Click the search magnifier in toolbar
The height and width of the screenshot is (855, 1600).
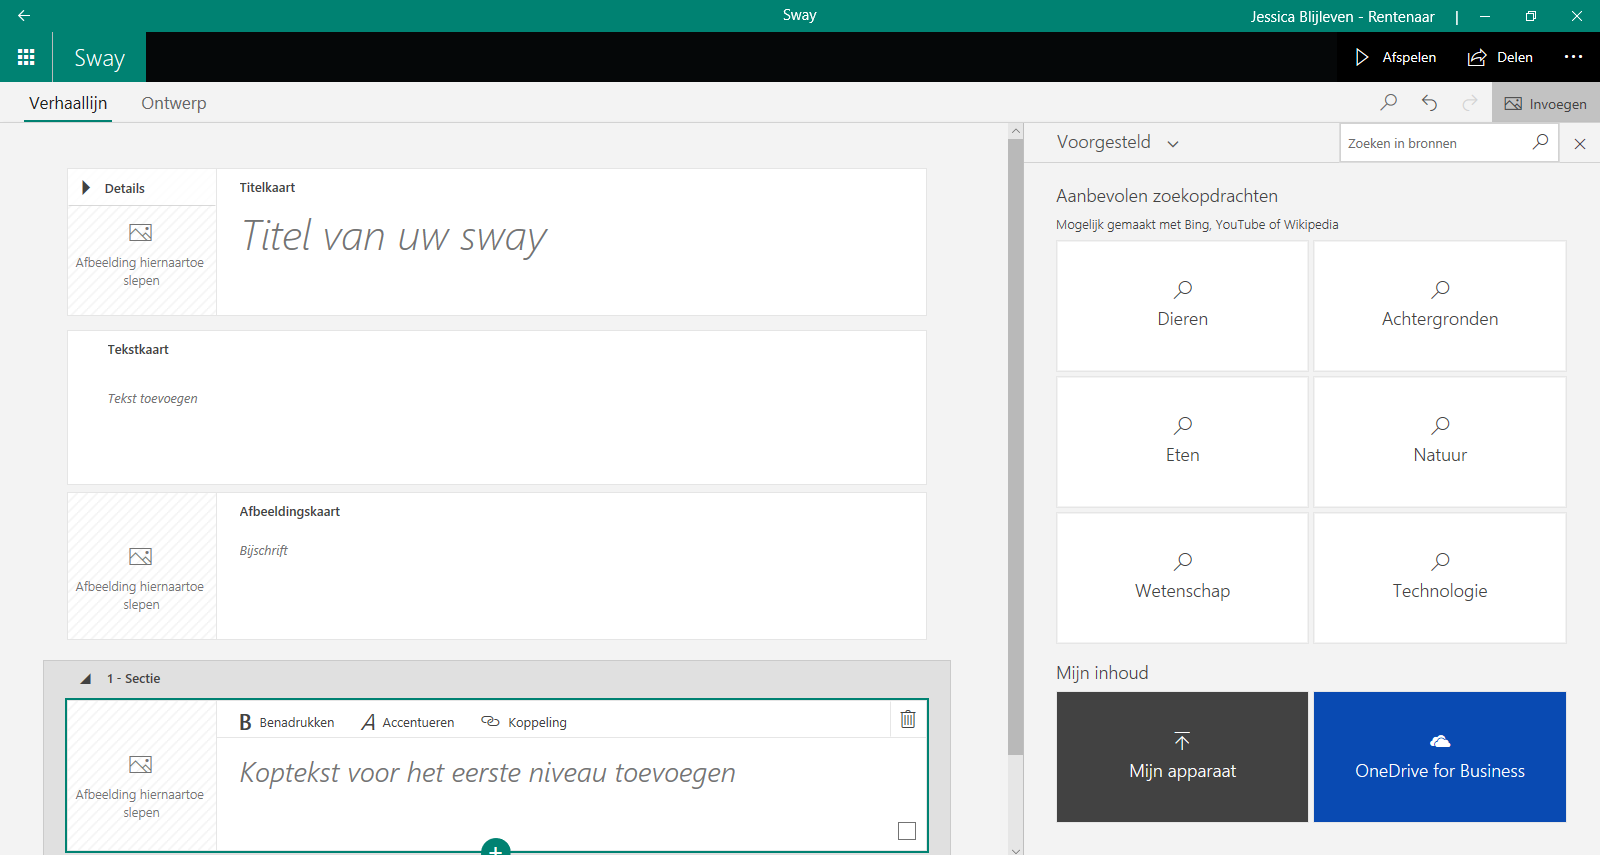(x=1388, y=103)
